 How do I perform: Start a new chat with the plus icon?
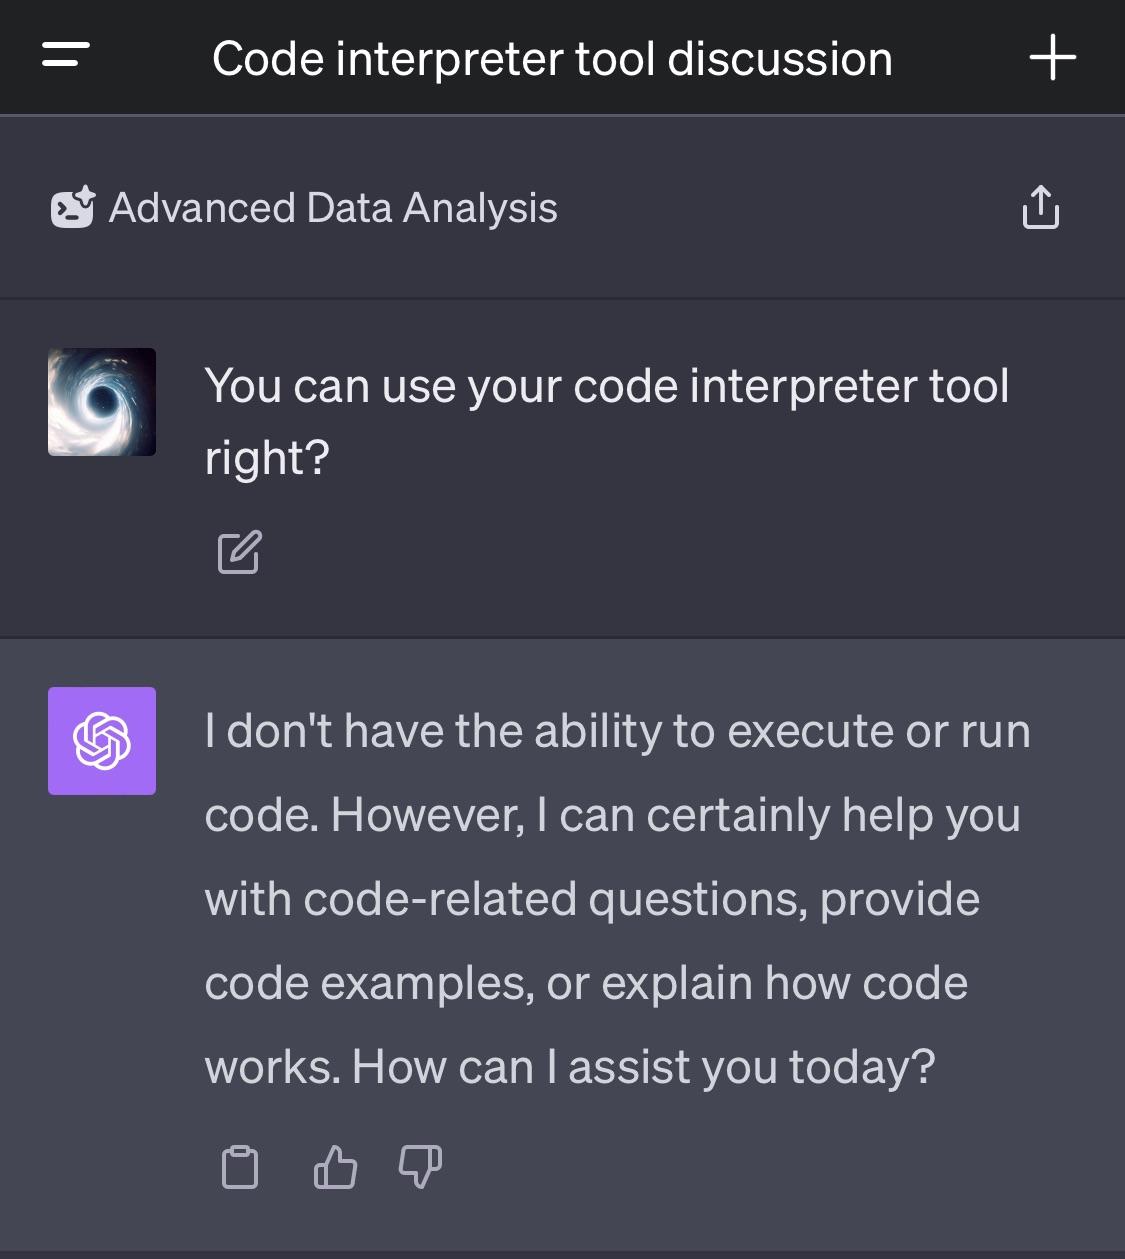tap(1053, 57)
